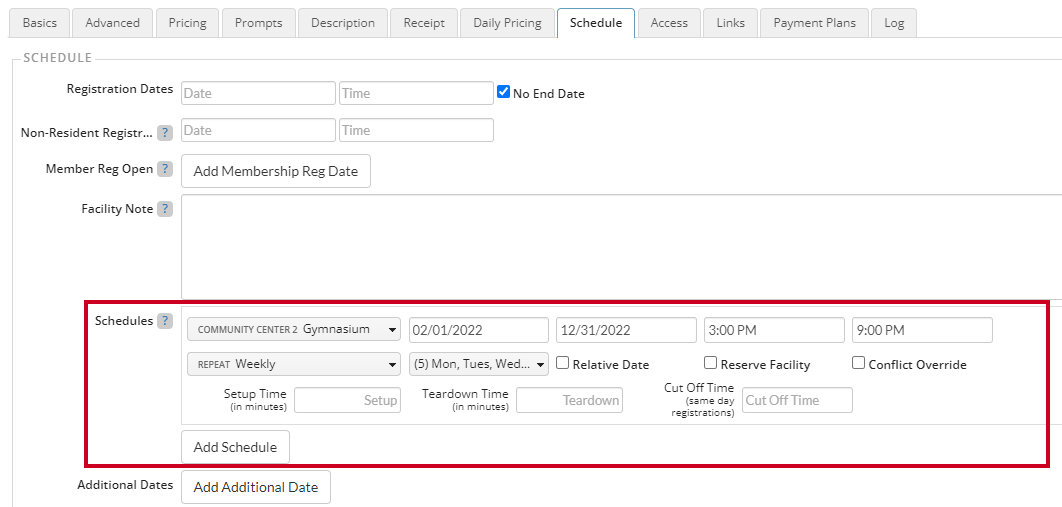Toggle the Conflict Override checkbox

pos(858,363)
